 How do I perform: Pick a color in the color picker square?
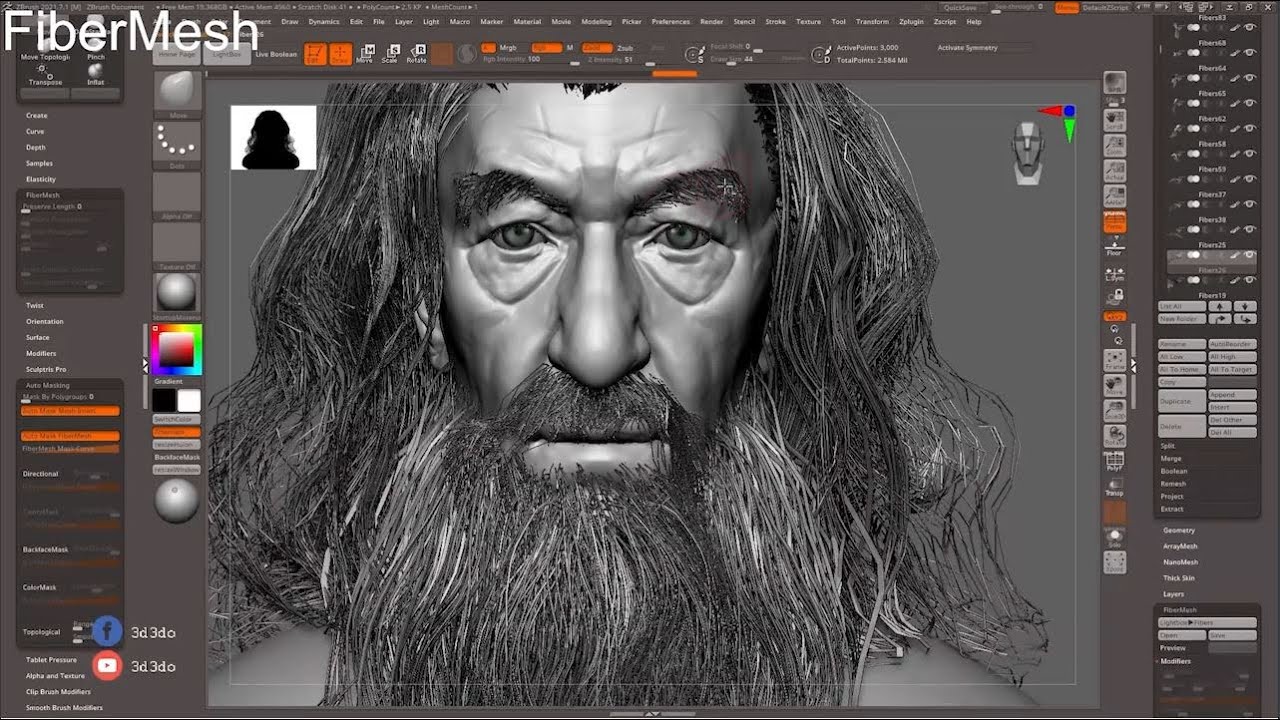point(177,349)
